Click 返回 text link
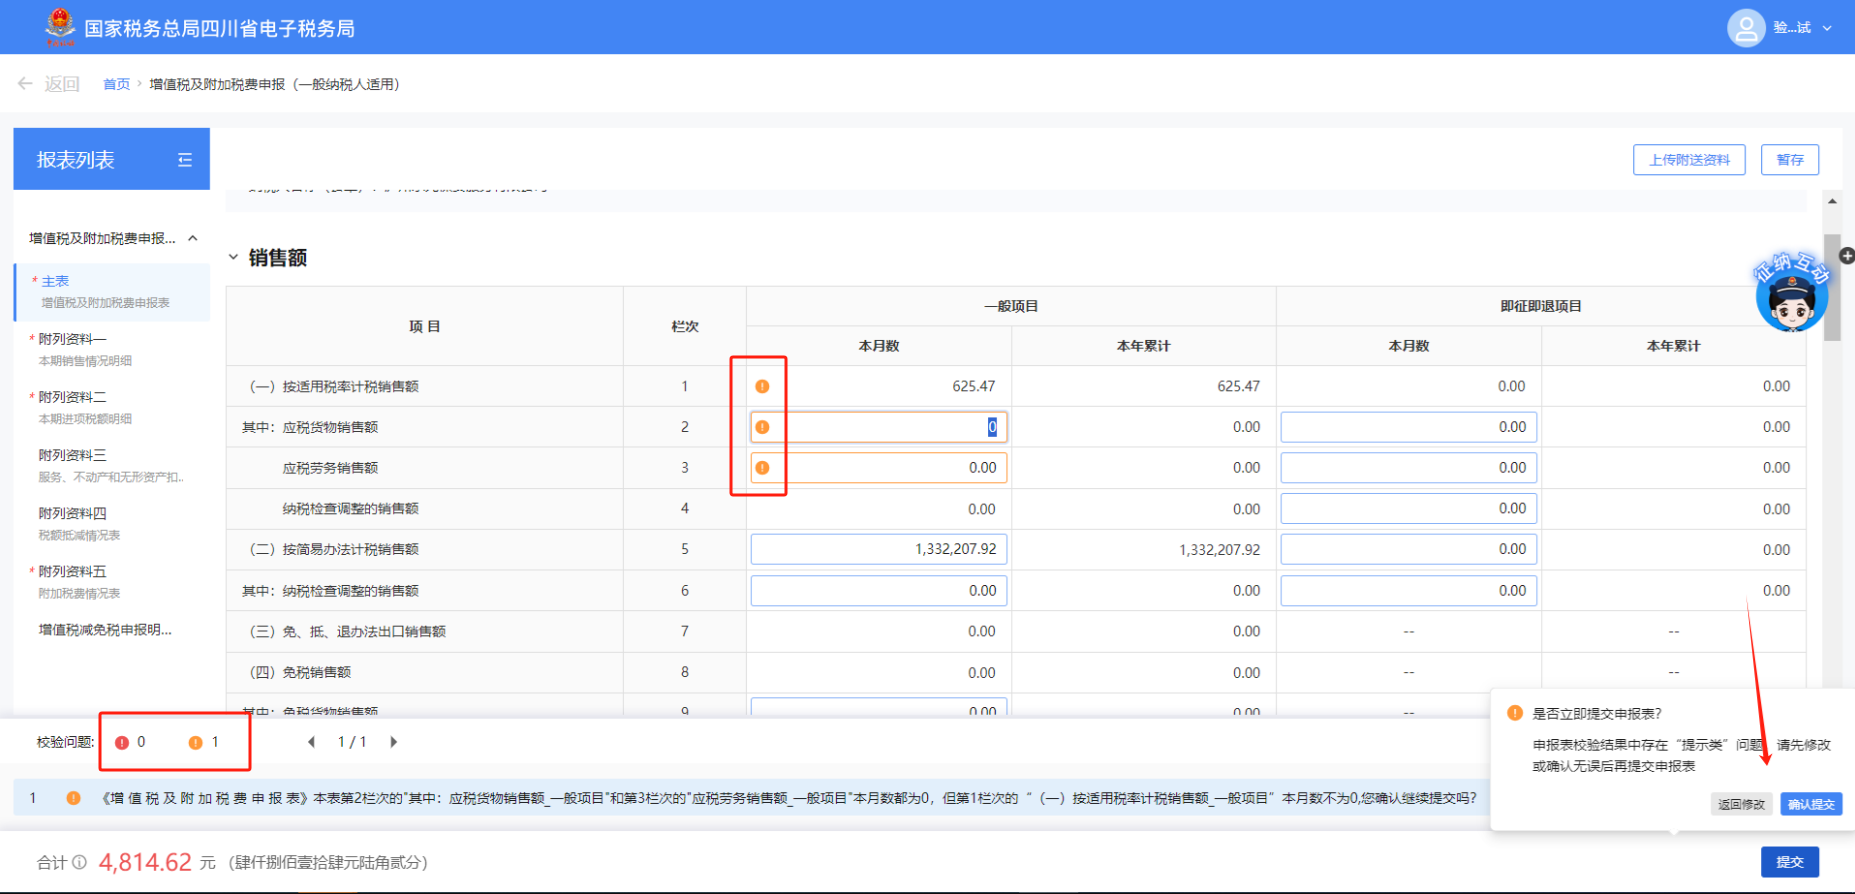The image size is (1855, 894). point(62,84)
